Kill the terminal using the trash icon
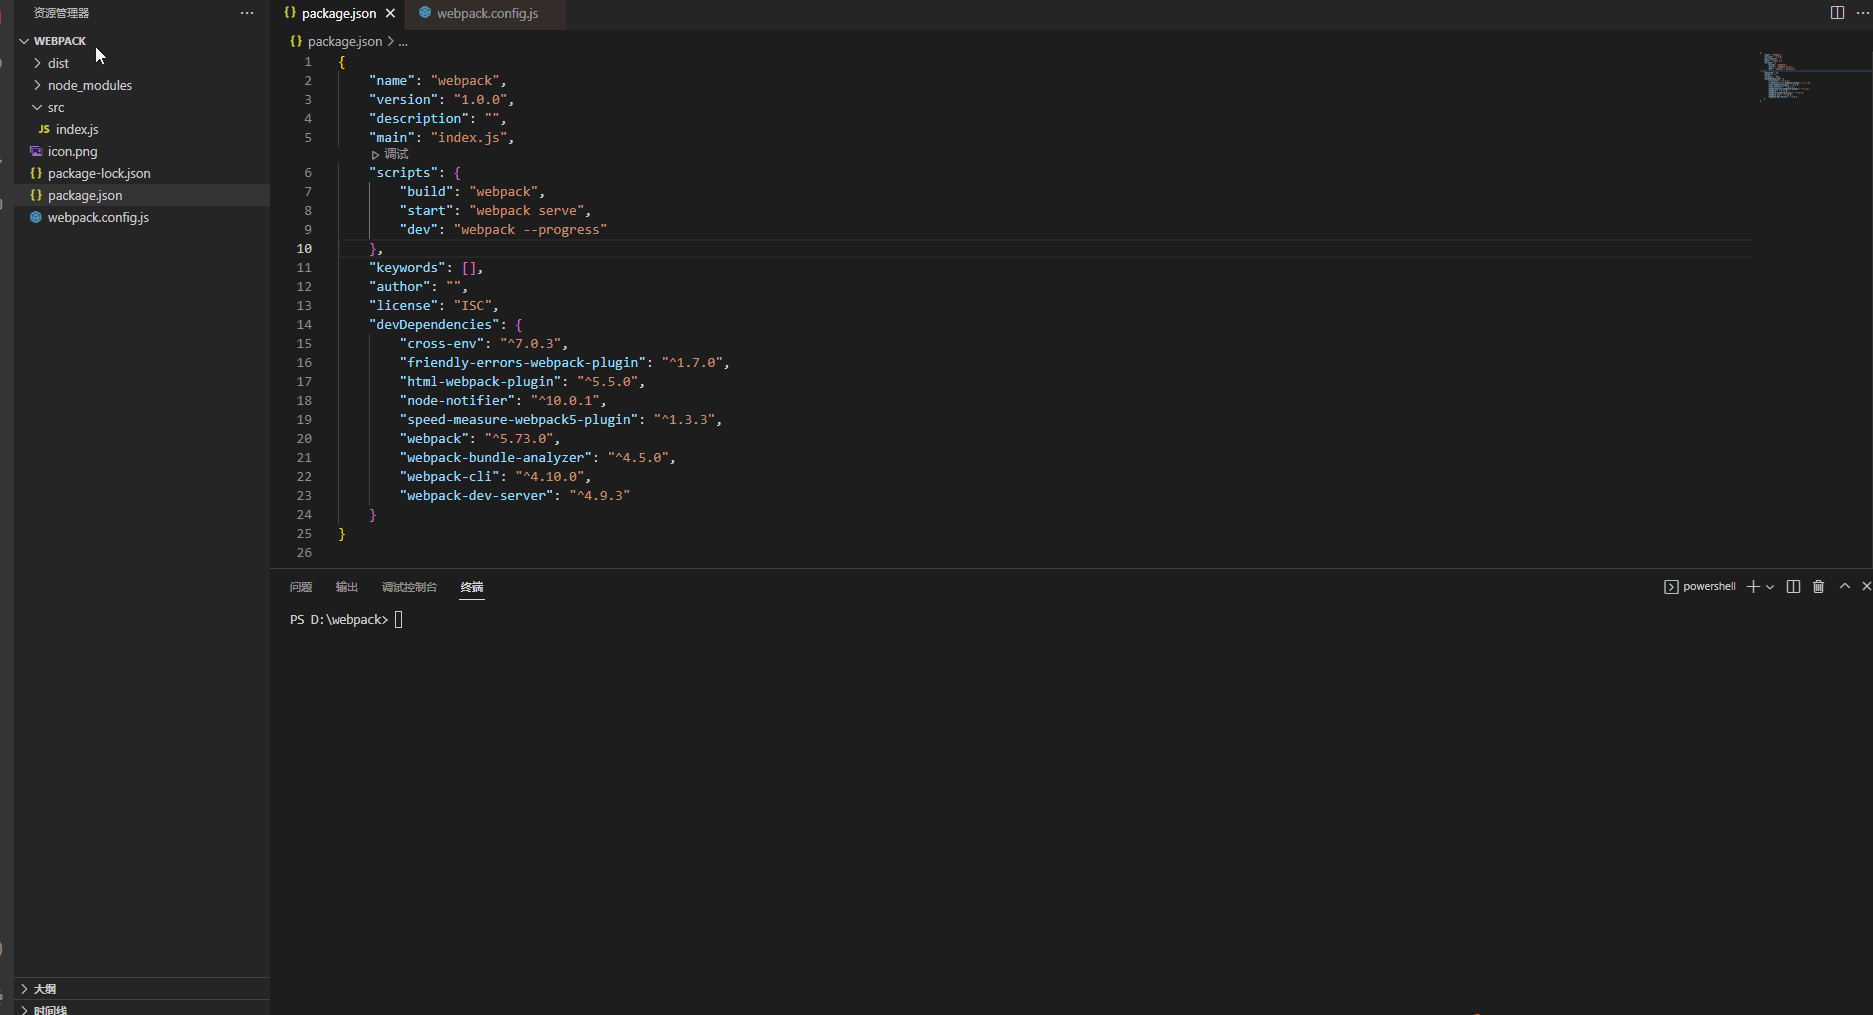Screen dimensions: 1873x1015 (x=1818, y=586)
